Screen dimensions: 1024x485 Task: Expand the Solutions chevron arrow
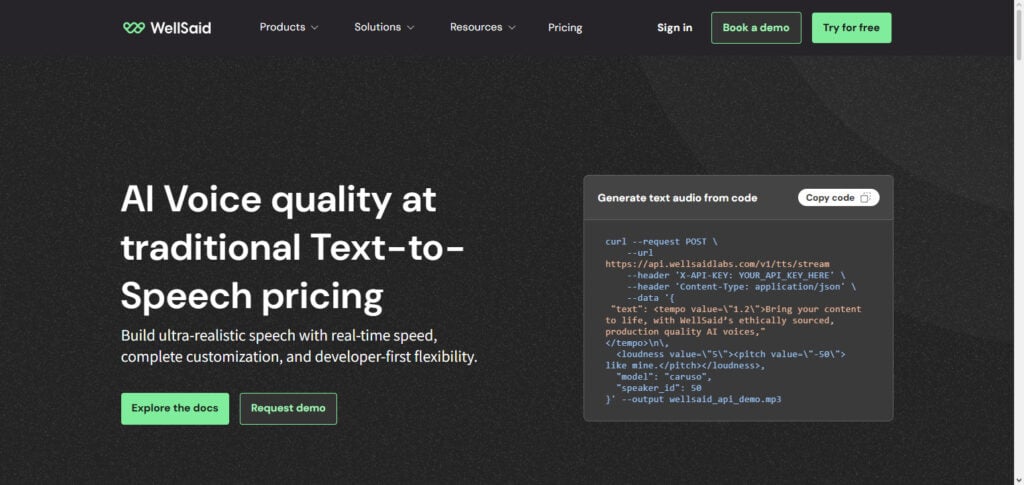[410, 28]
